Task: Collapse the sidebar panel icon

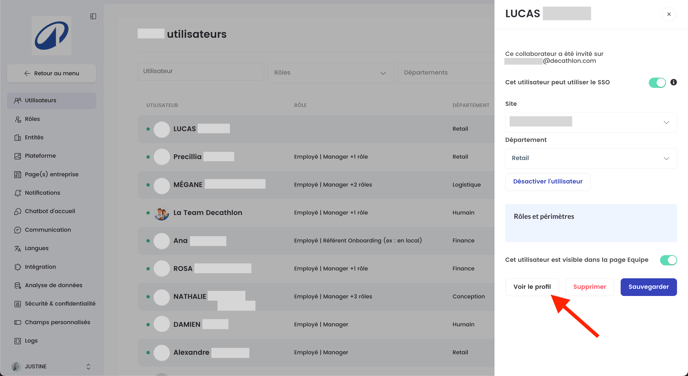Action: [x=93, y=16]
